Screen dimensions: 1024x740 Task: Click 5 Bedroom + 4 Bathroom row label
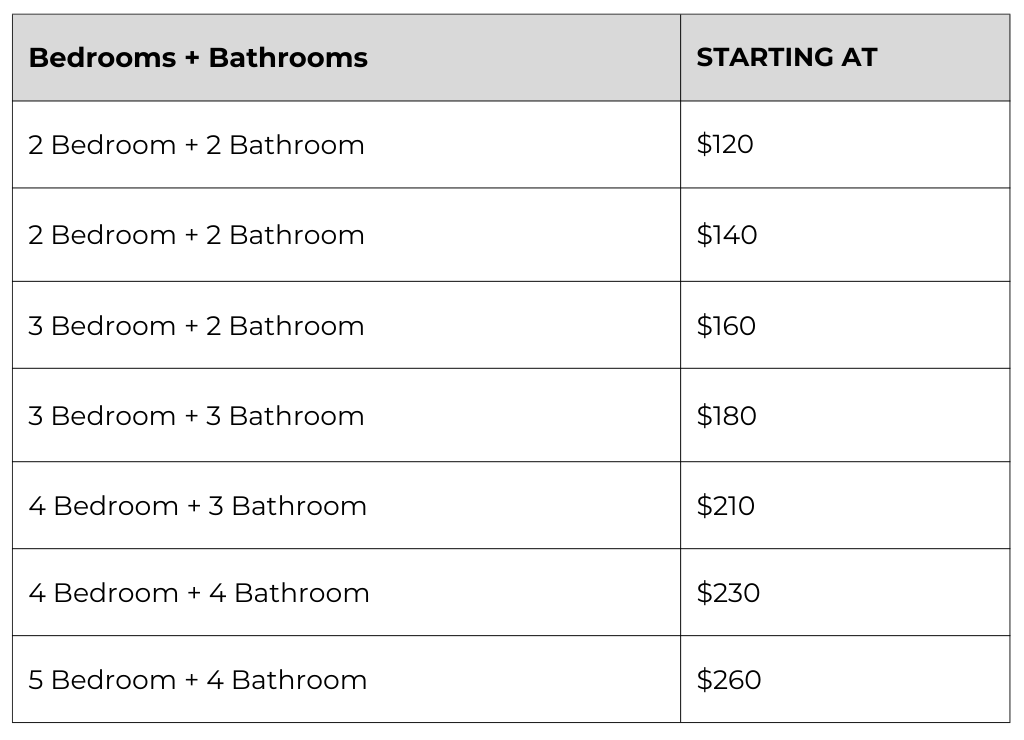[197, 679]
